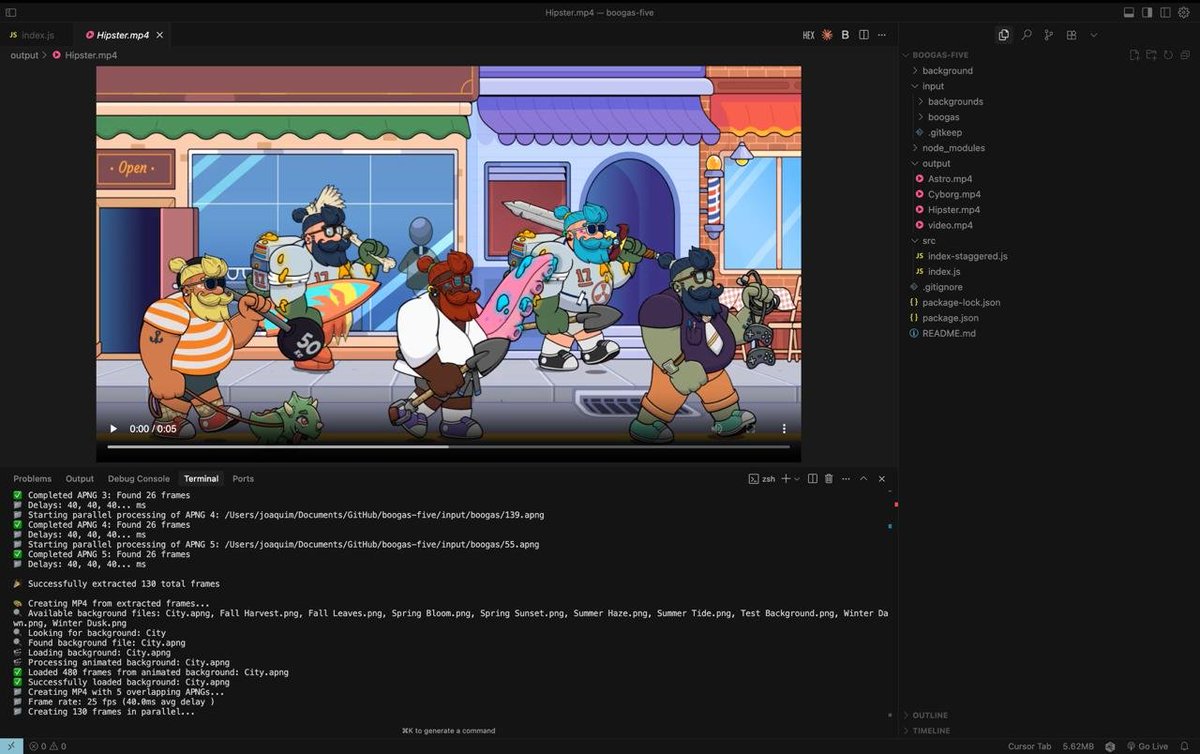Maximize the panel with the caret-up toggle
1200x754 pixels.
click(863, 478)
